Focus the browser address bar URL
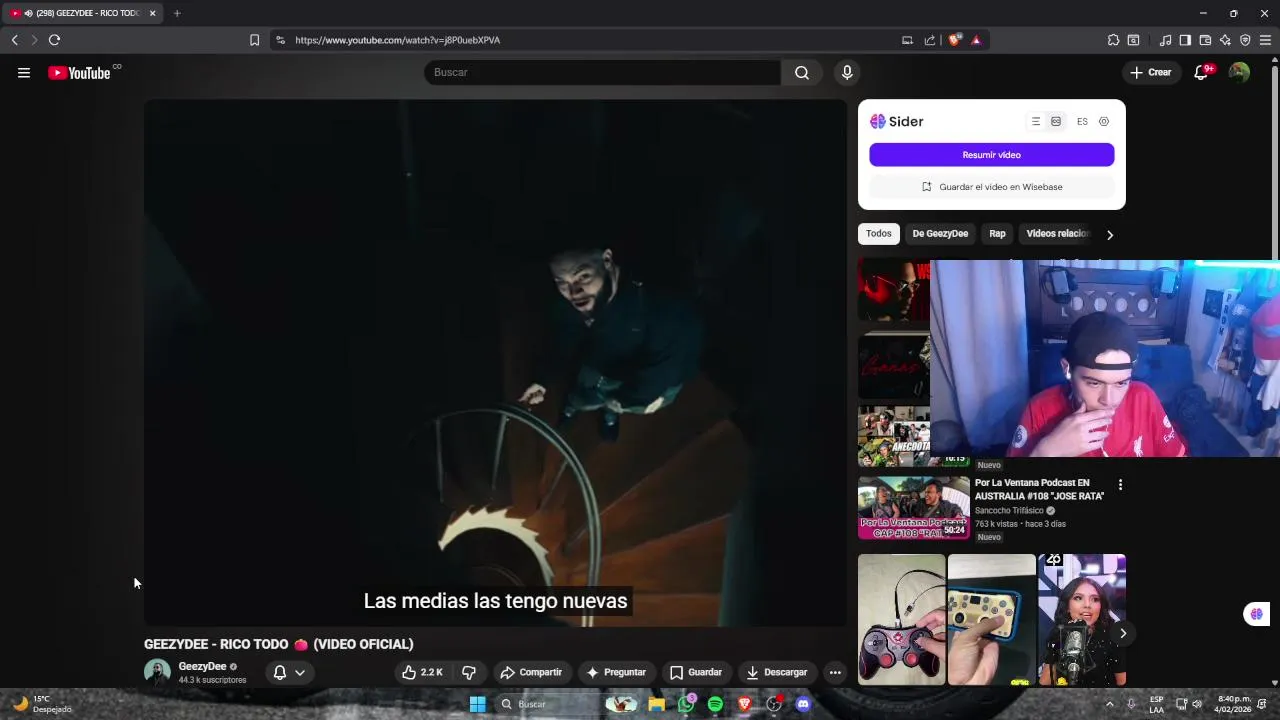 397,40
